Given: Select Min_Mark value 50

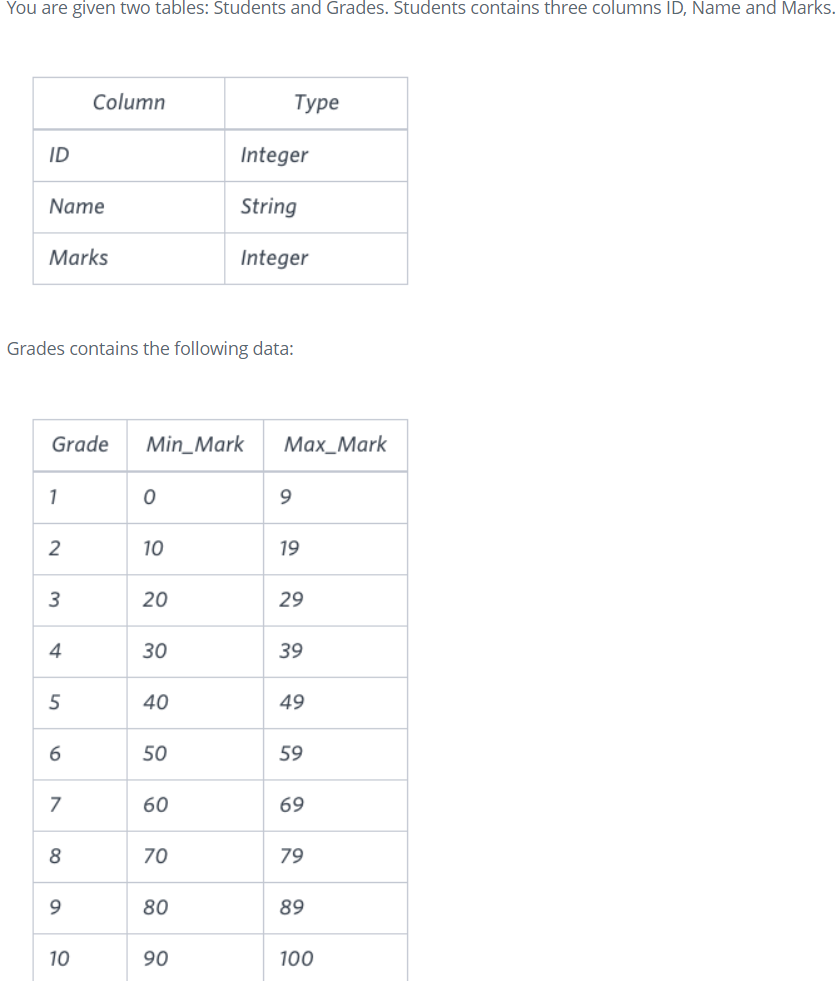Looking at the screenshot, I should coord(195,754).
